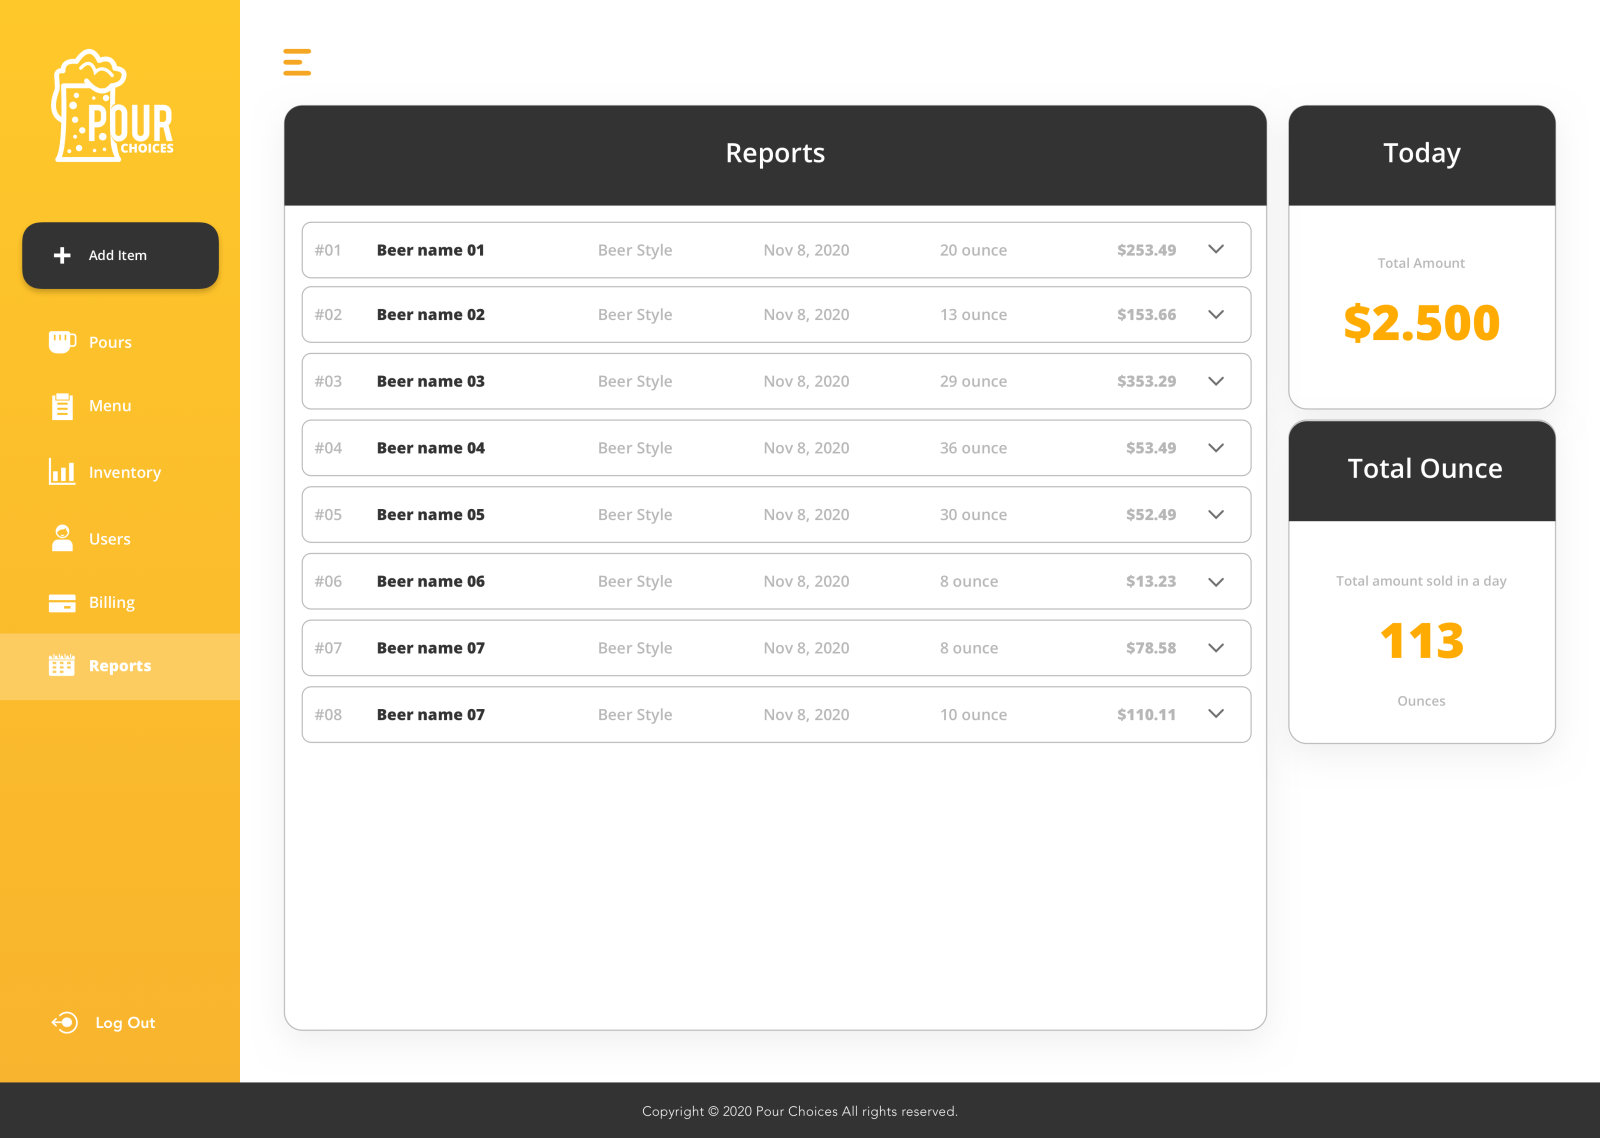Click the 113 total ounces value

1421,641
